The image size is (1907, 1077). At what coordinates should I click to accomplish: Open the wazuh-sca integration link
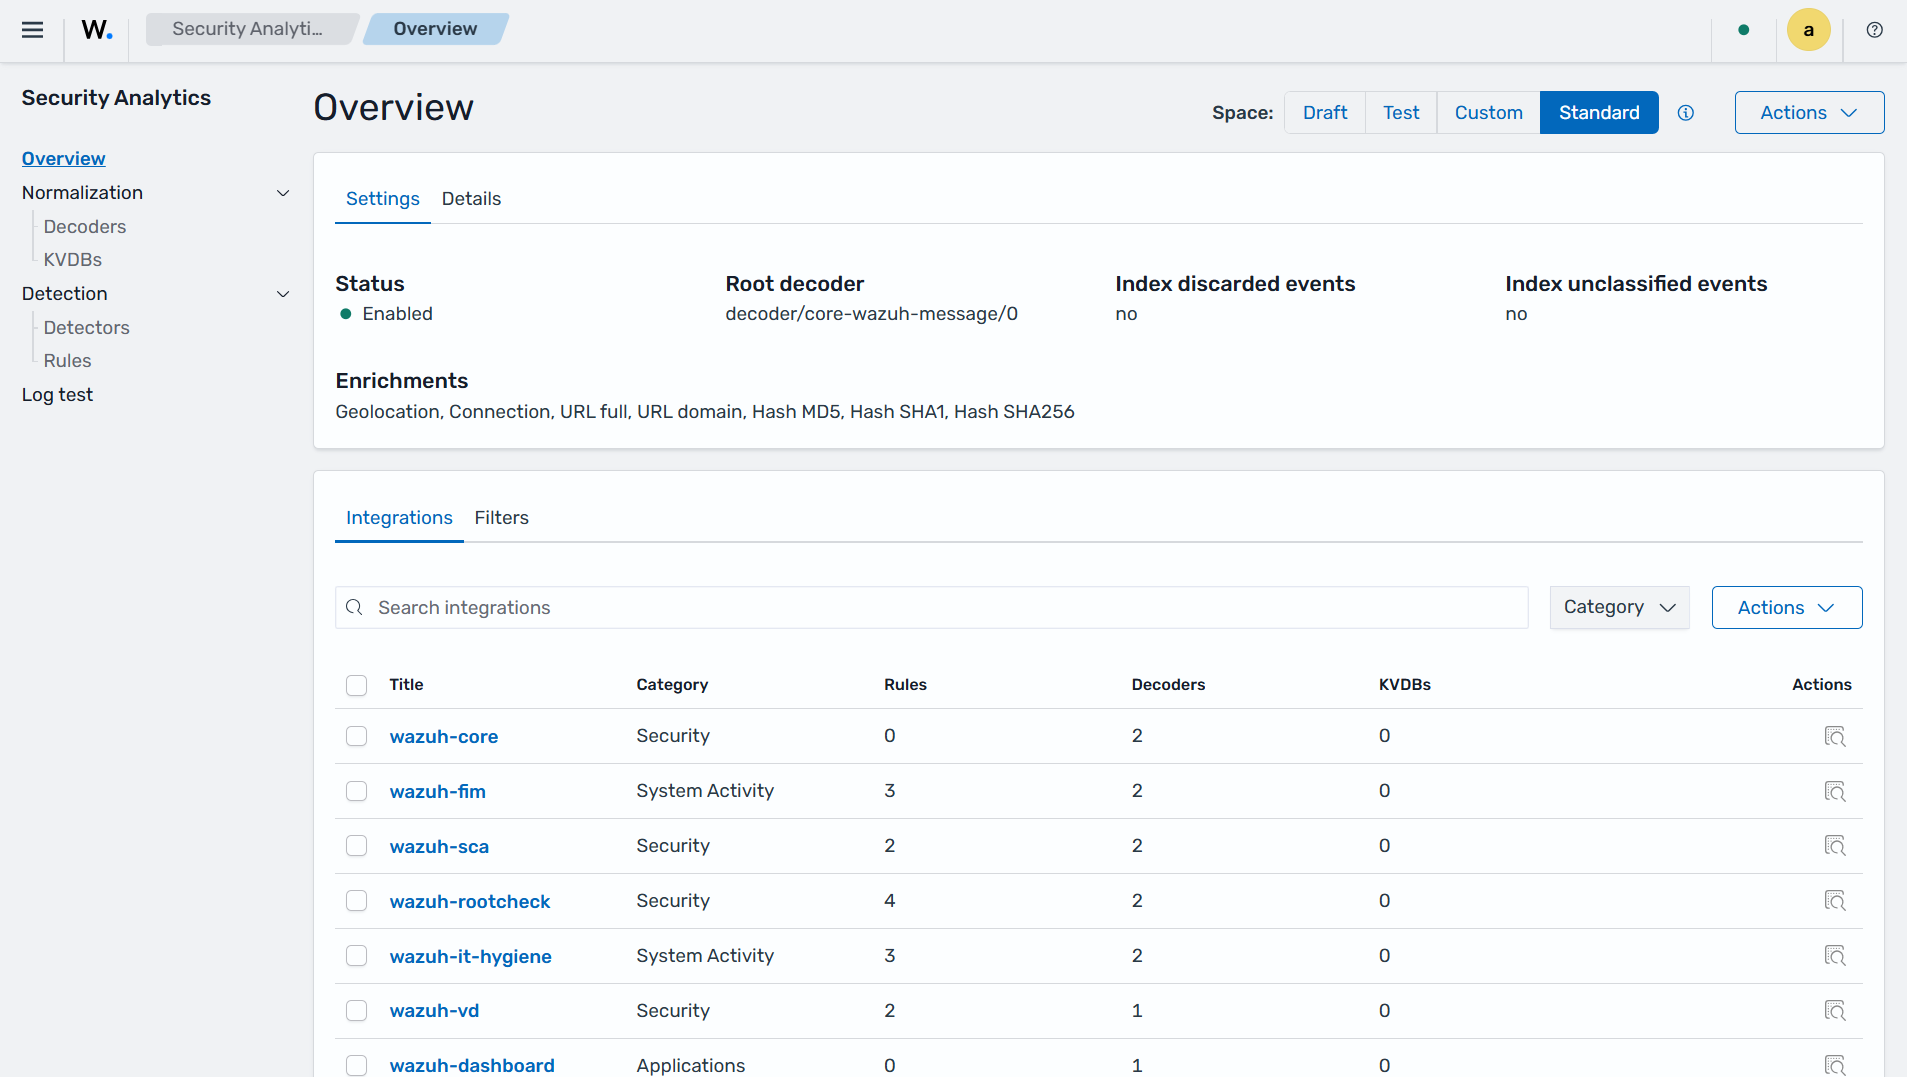point(439,847)
